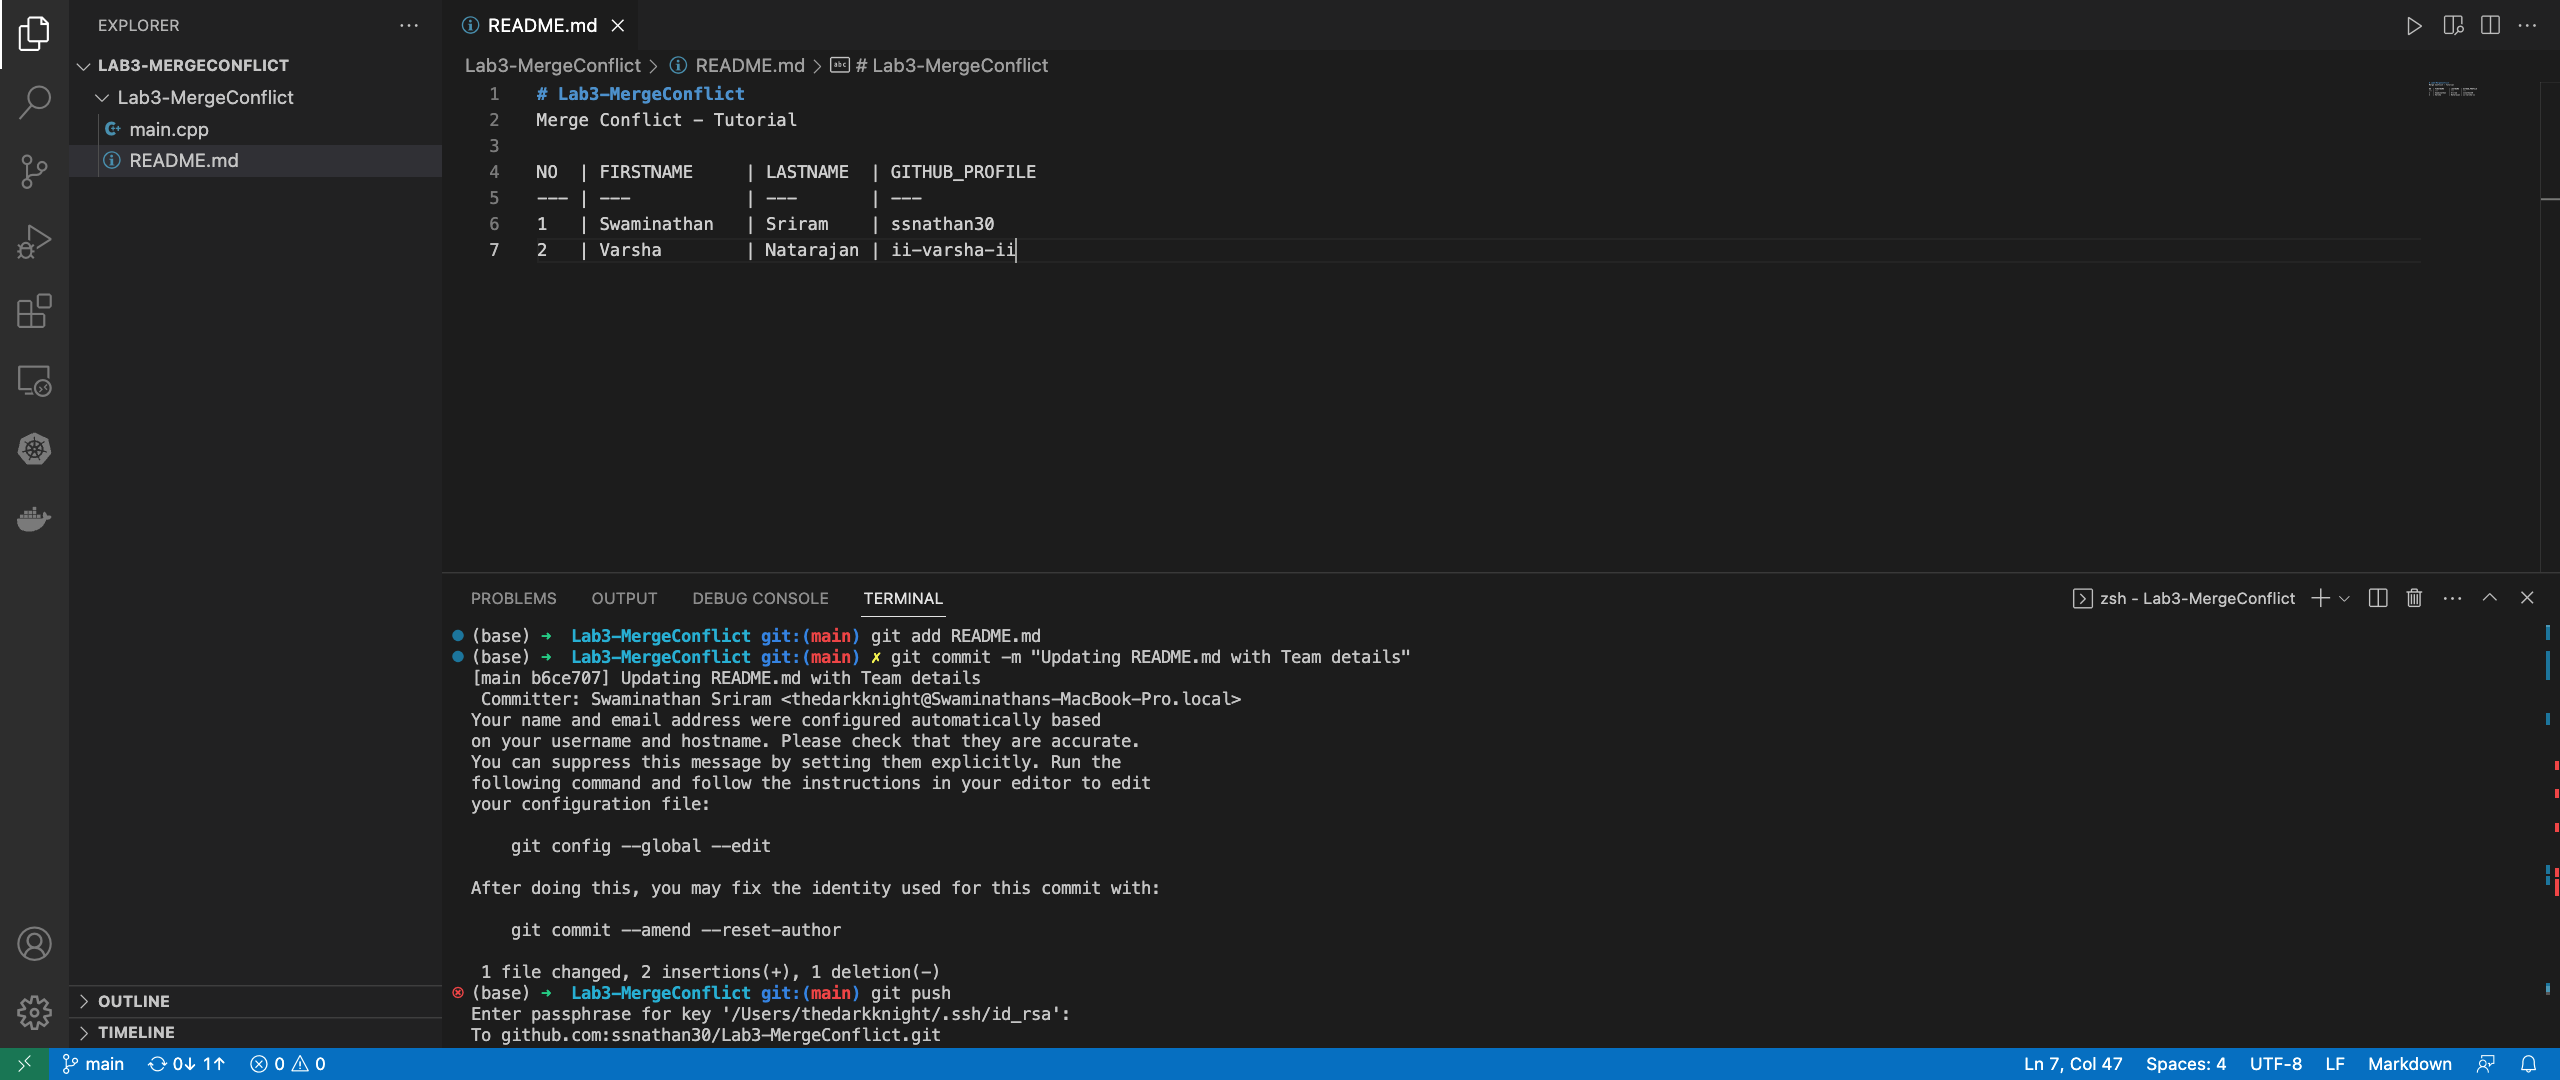2560x1080 pixels.
Task: Change file encoding UTF-8
Action: pyautogui.click(x=2276, y=1064)
